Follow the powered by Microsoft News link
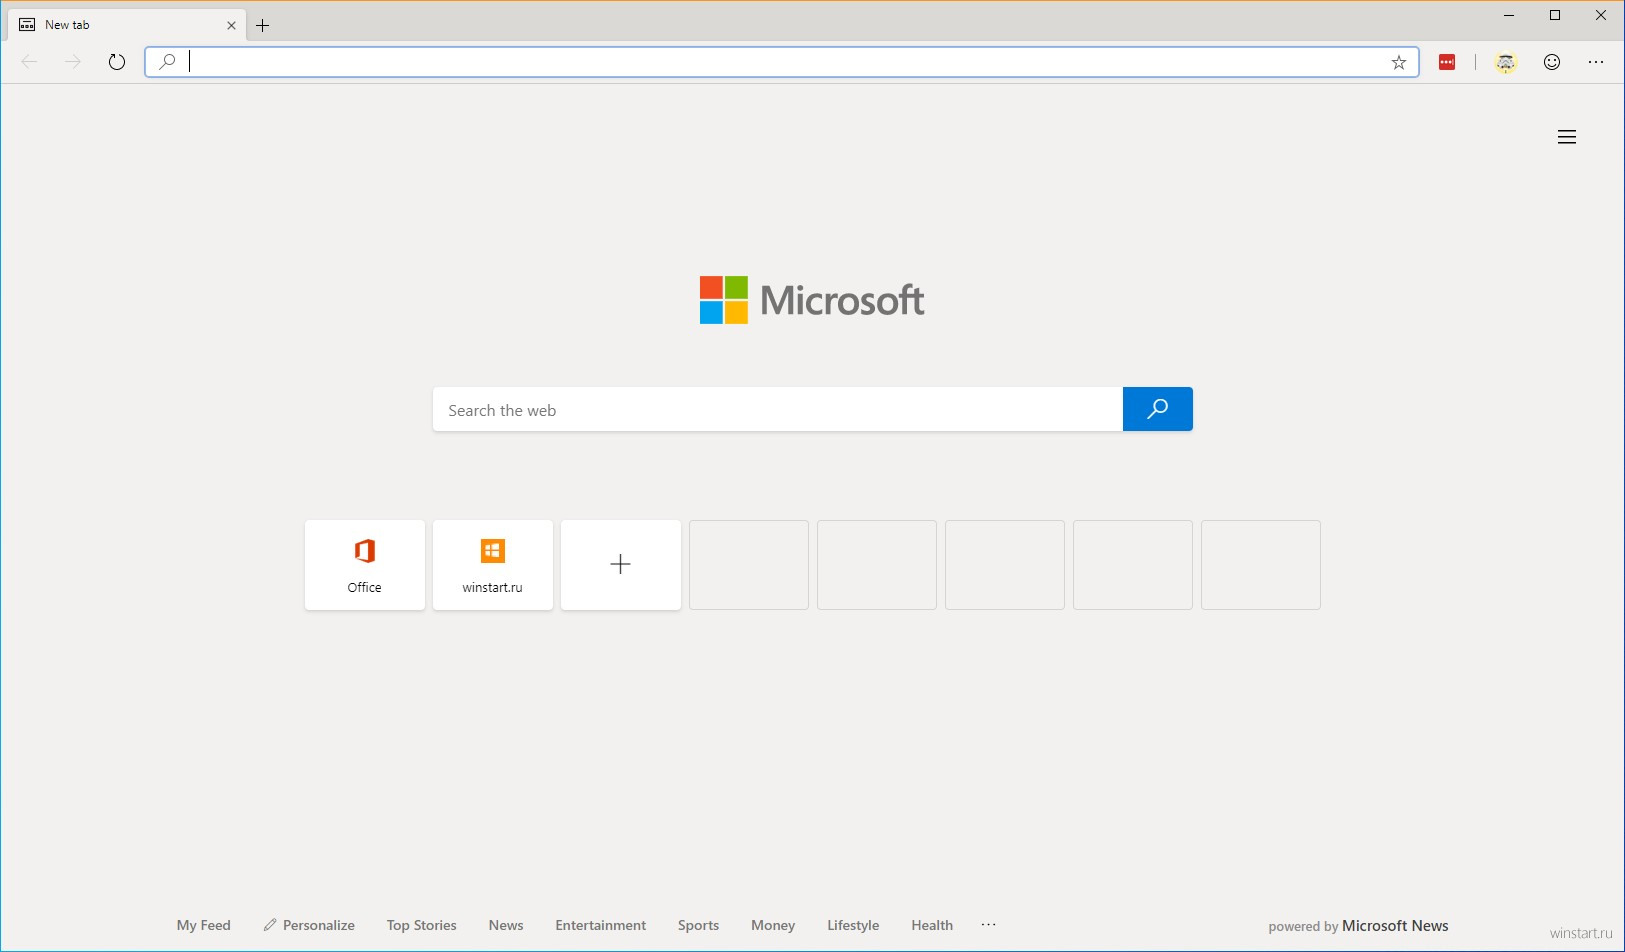Viewport: 1625px width, 952px height. [1358, 926]
